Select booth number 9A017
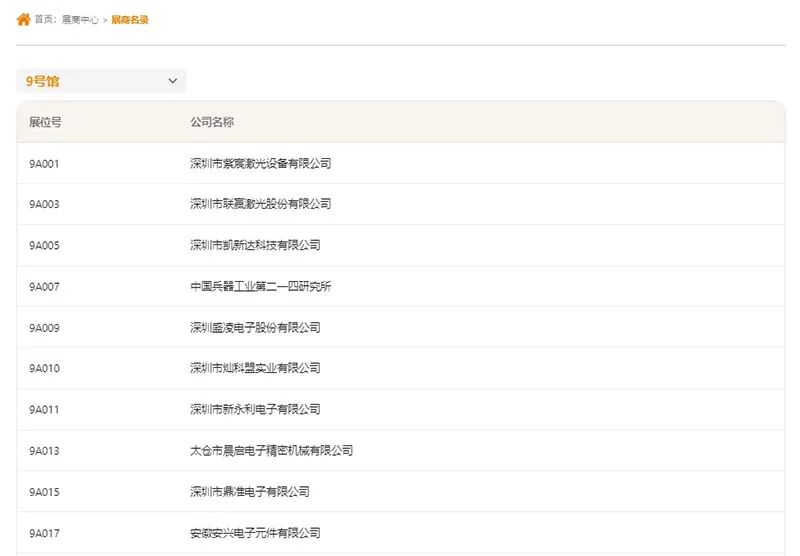The image size is (800, 556). point(44,534)
